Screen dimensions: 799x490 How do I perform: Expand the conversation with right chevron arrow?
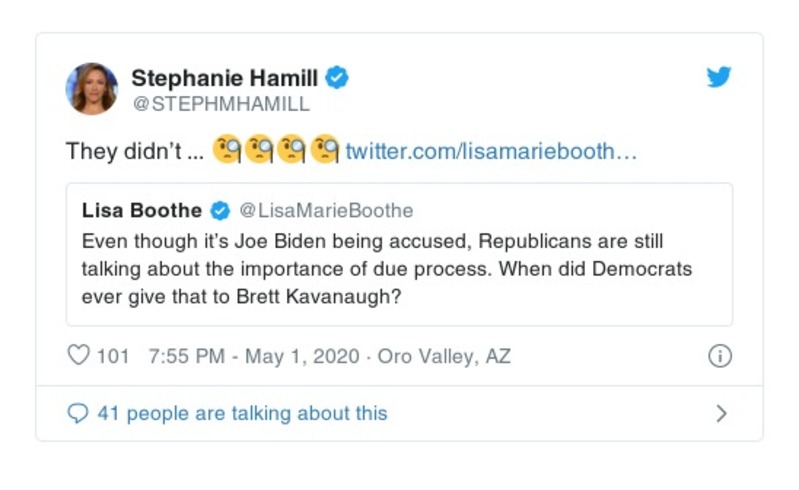click(x=721, y=413)
